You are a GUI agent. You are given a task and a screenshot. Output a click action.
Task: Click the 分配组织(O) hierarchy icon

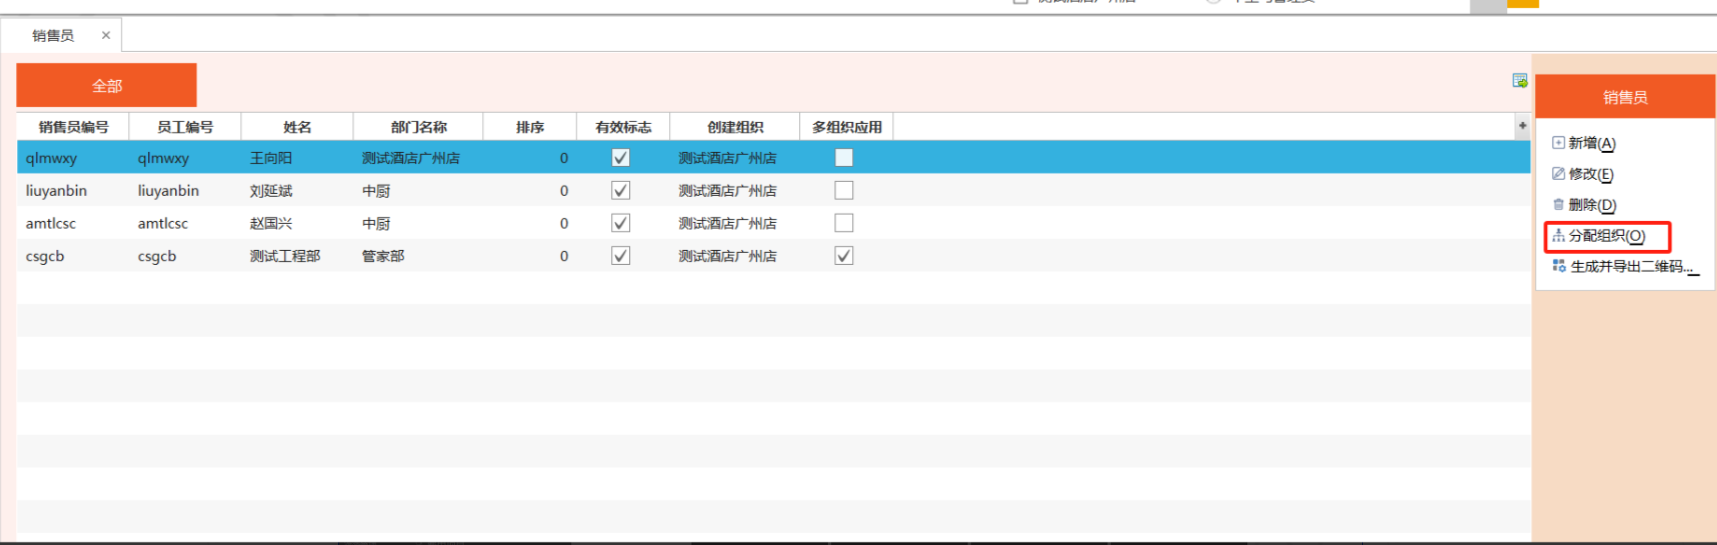[1558, 236]
